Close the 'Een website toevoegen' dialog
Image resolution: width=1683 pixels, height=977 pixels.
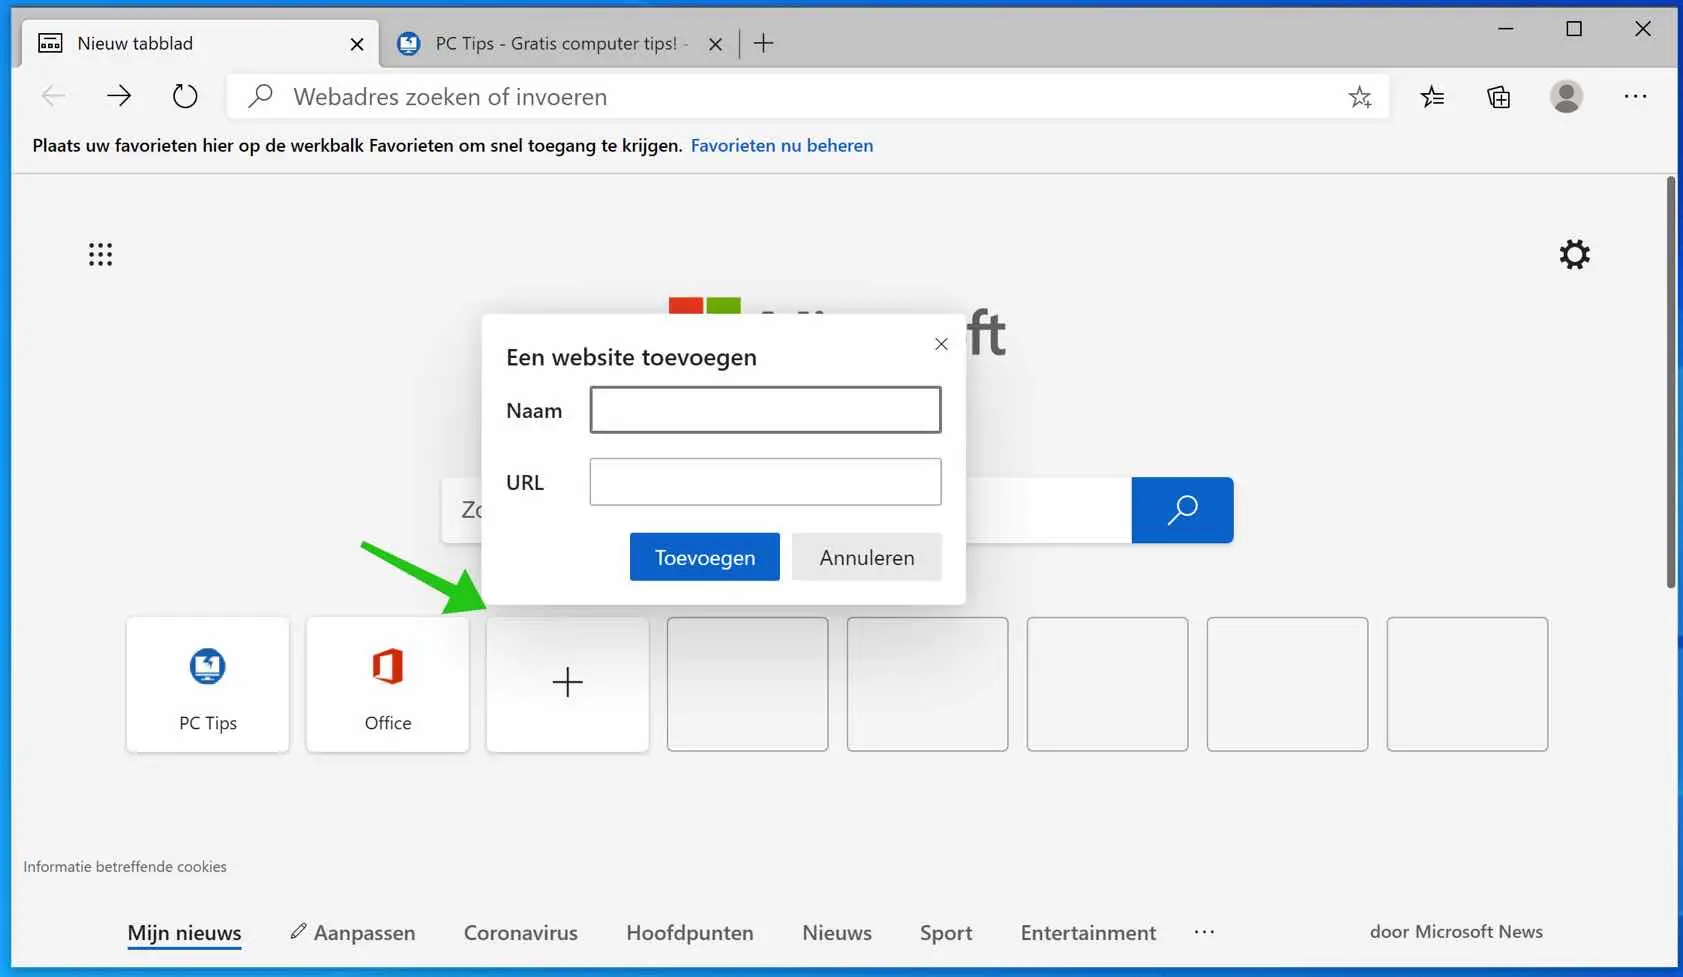[x=941, y=344]
